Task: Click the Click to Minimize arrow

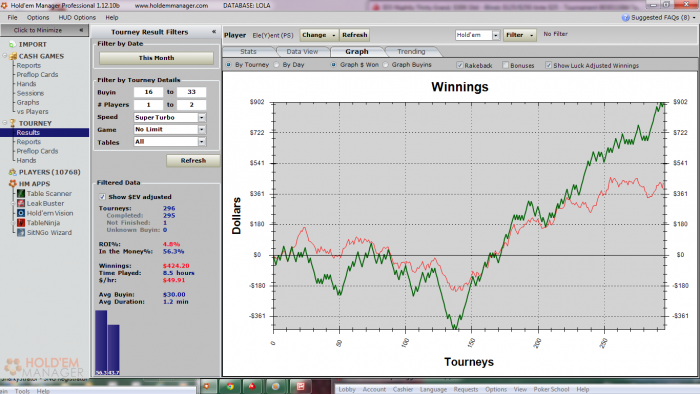Action: point(81,30)
